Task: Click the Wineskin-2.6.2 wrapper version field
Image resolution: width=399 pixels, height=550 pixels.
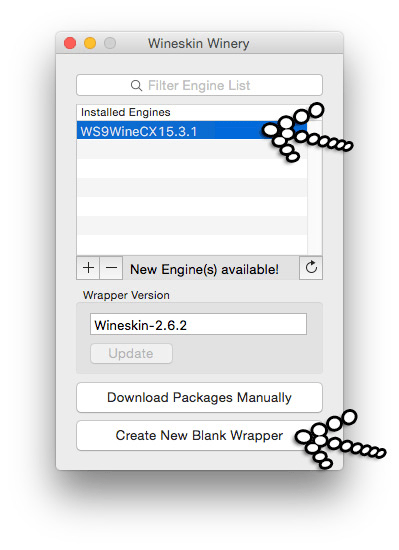Action: 198,324
